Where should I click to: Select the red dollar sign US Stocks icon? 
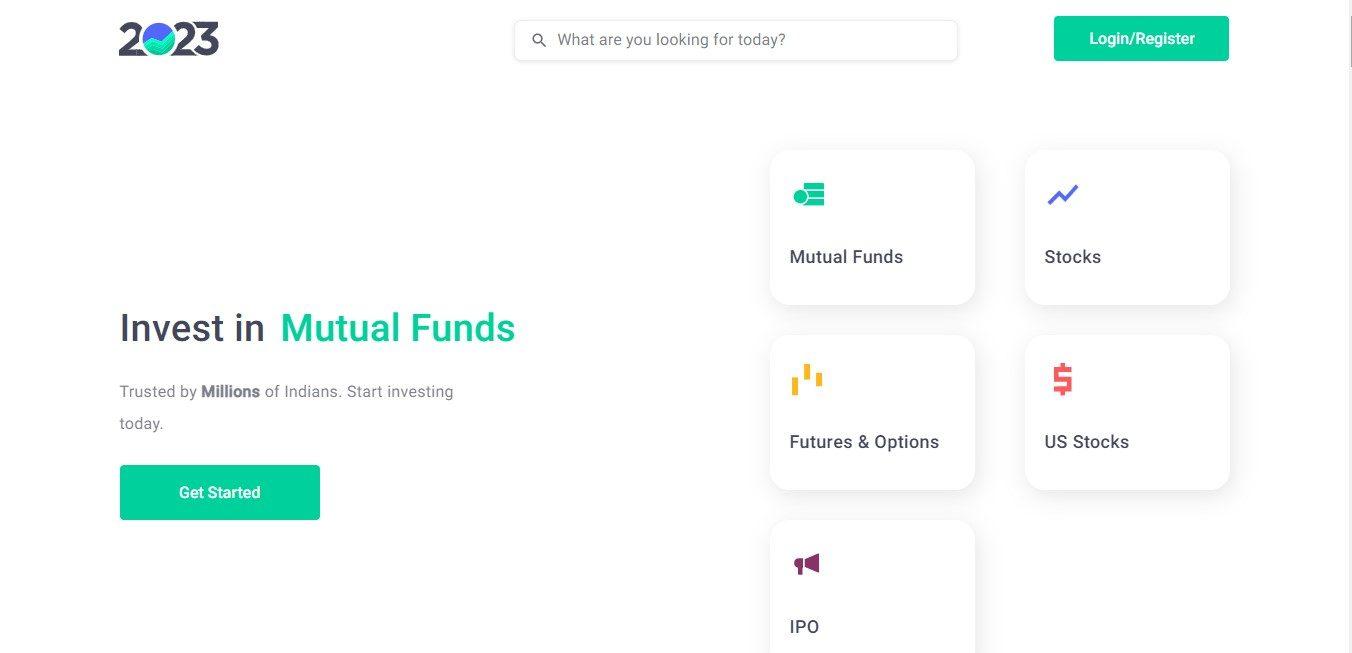tap(1062, 379)
